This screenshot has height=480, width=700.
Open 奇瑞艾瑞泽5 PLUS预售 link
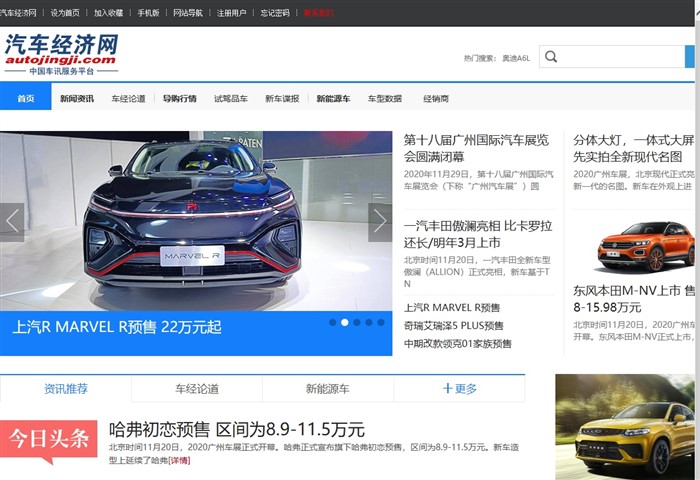click(454, 326)
